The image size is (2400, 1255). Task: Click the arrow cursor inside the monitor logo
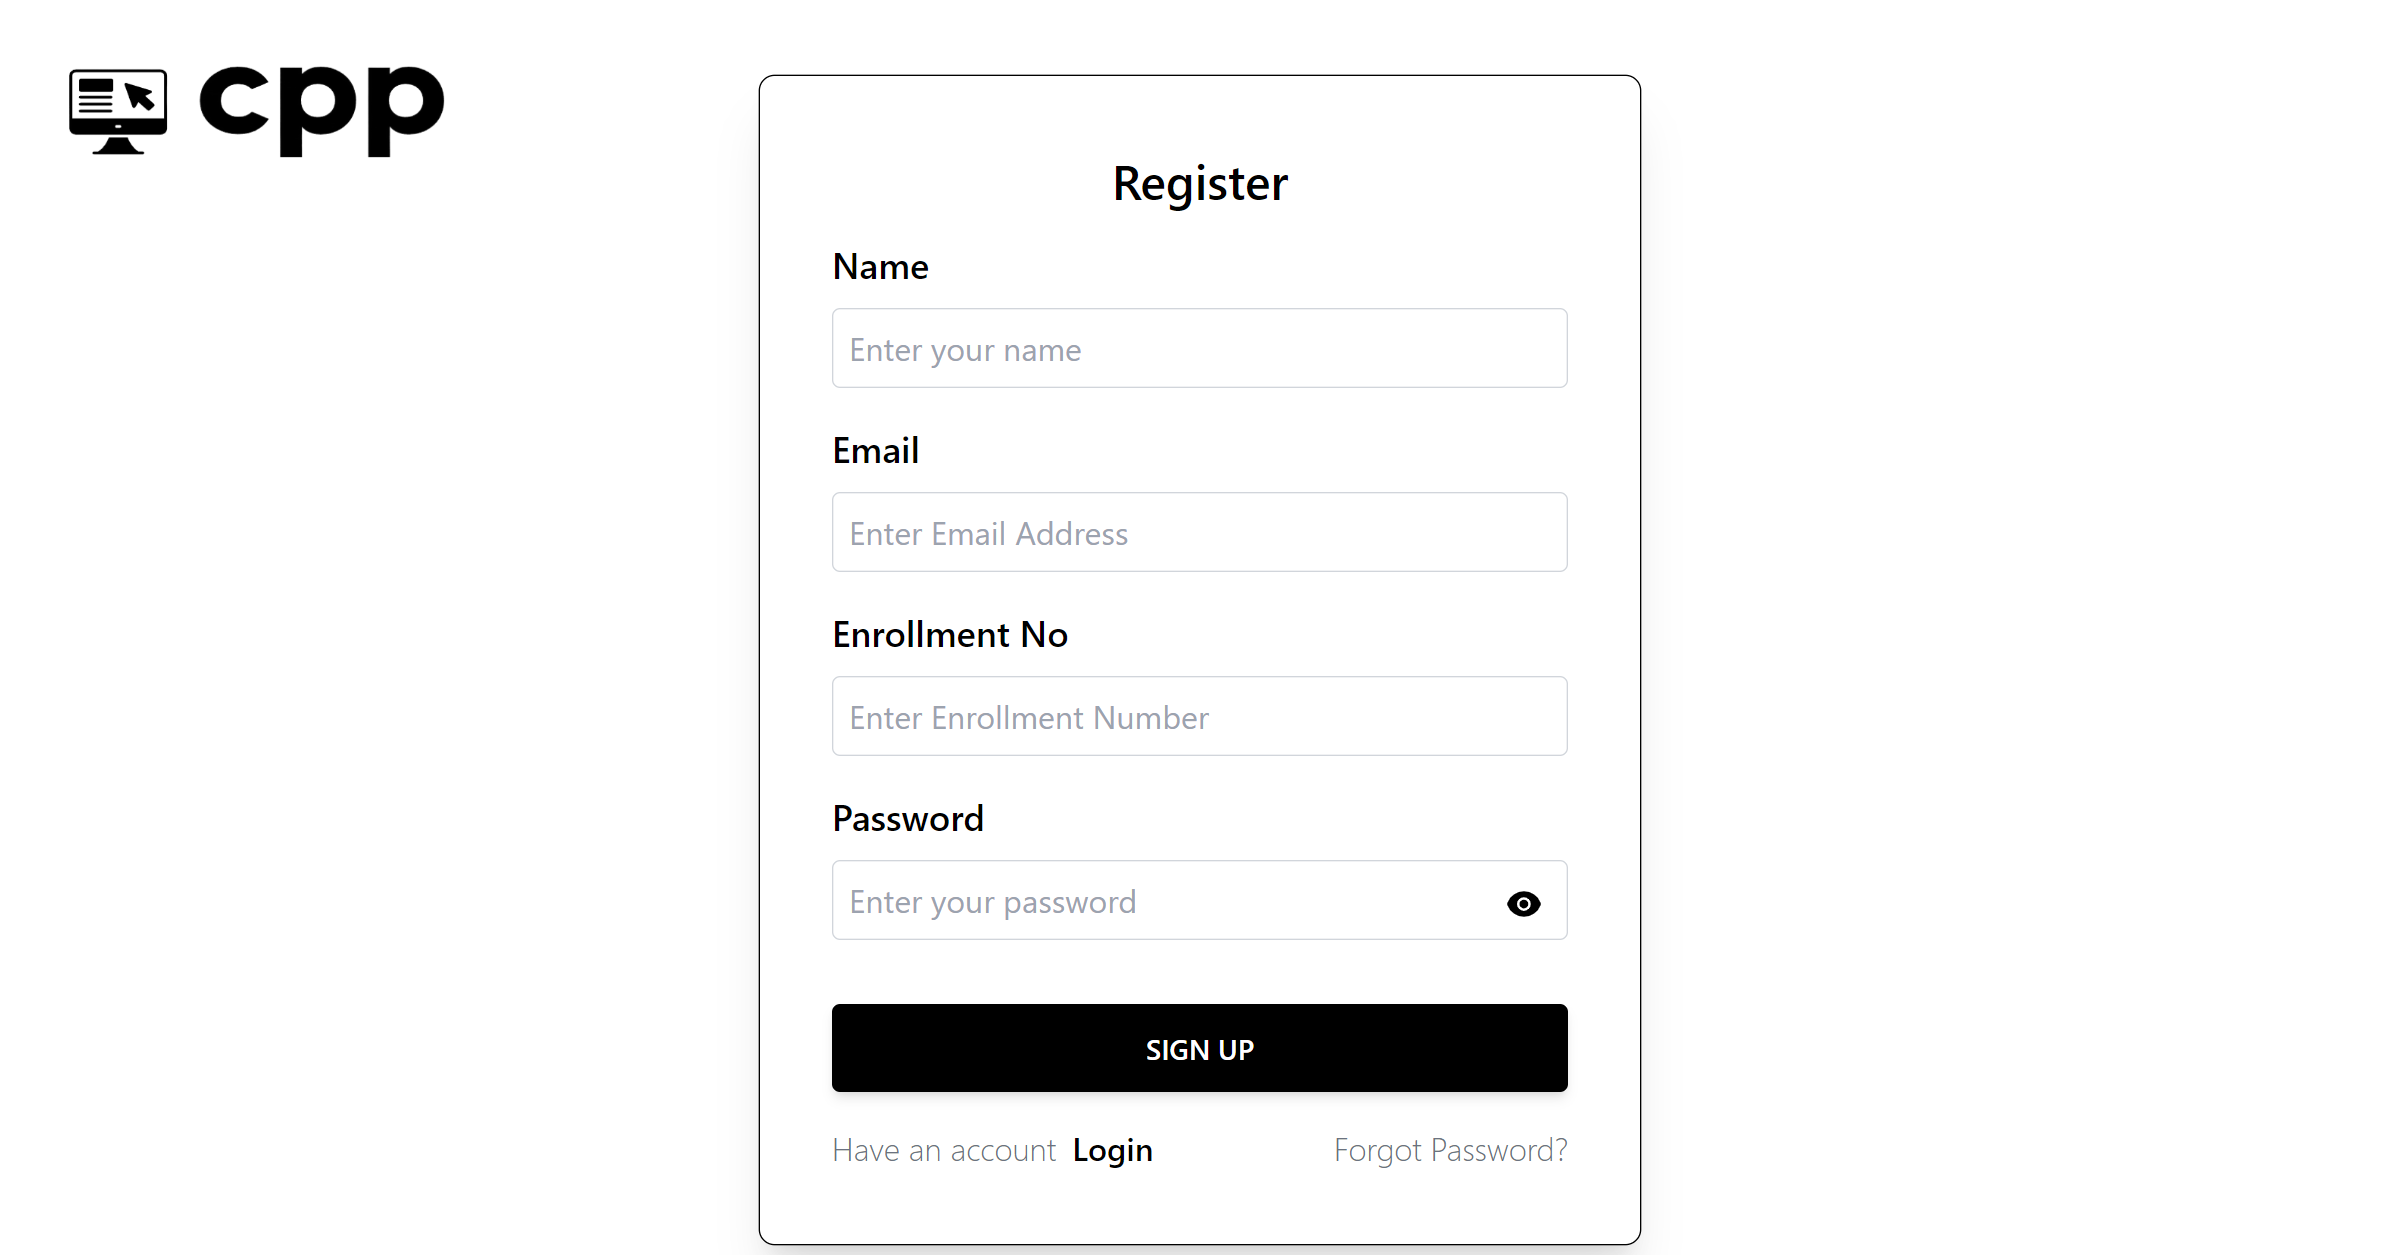141,97
